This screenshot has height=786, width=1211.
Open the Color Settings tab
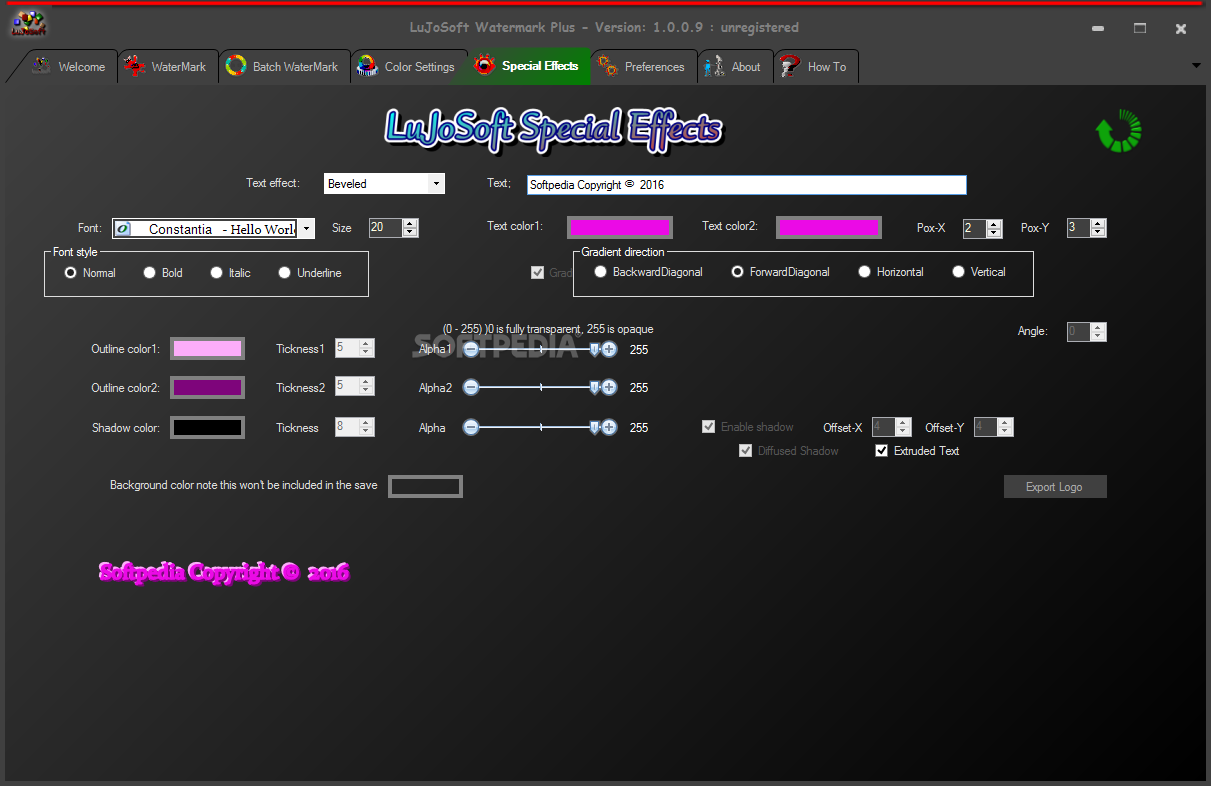409,67
